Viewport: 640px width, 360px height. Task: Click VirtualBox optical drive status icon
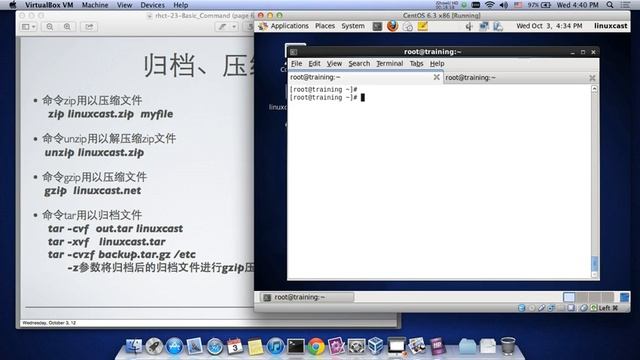coord(532,308)
